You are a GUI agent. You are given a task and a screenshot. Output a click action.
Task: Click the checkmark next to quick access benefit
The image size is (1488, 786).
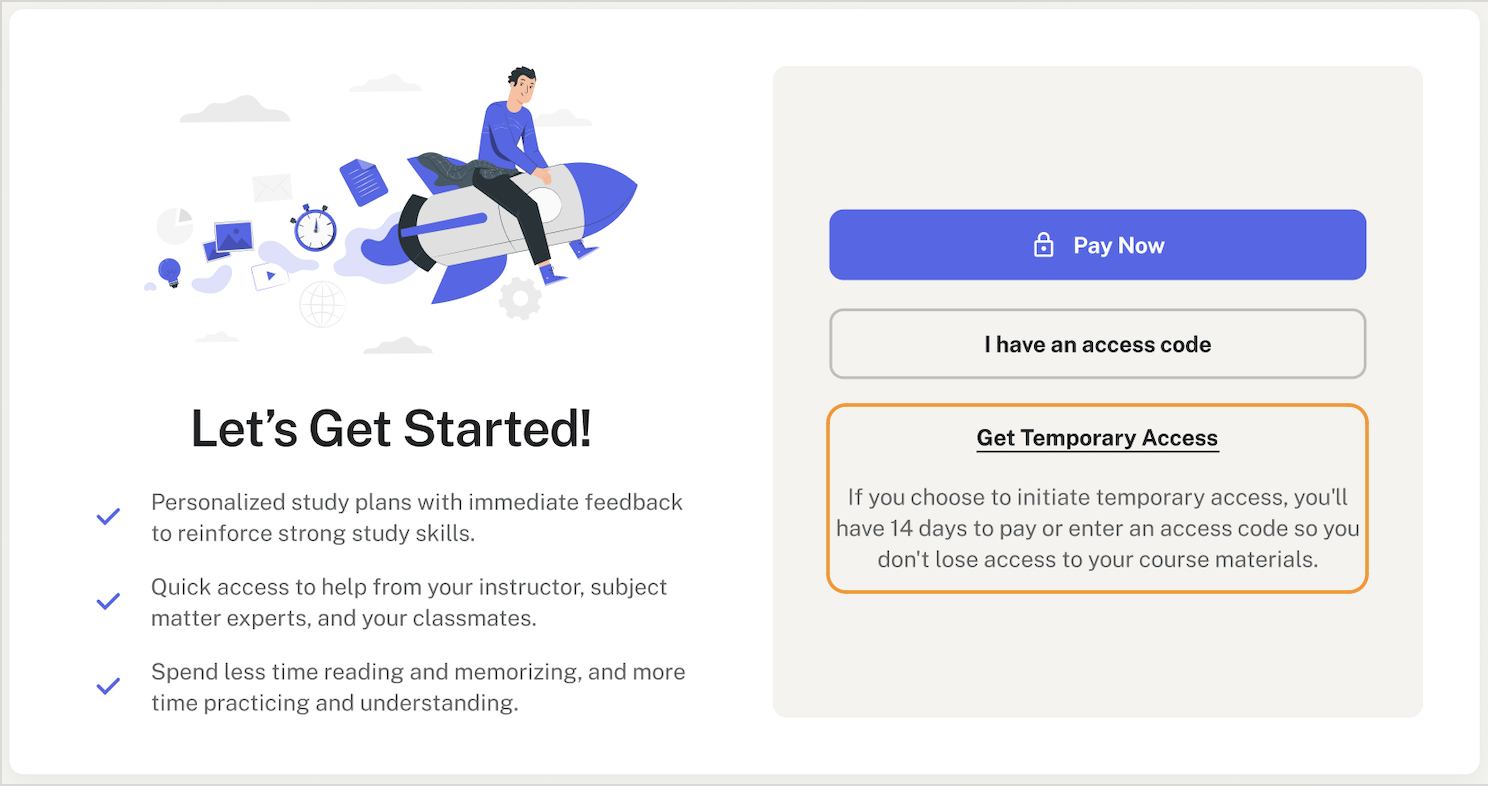(110, 601)
